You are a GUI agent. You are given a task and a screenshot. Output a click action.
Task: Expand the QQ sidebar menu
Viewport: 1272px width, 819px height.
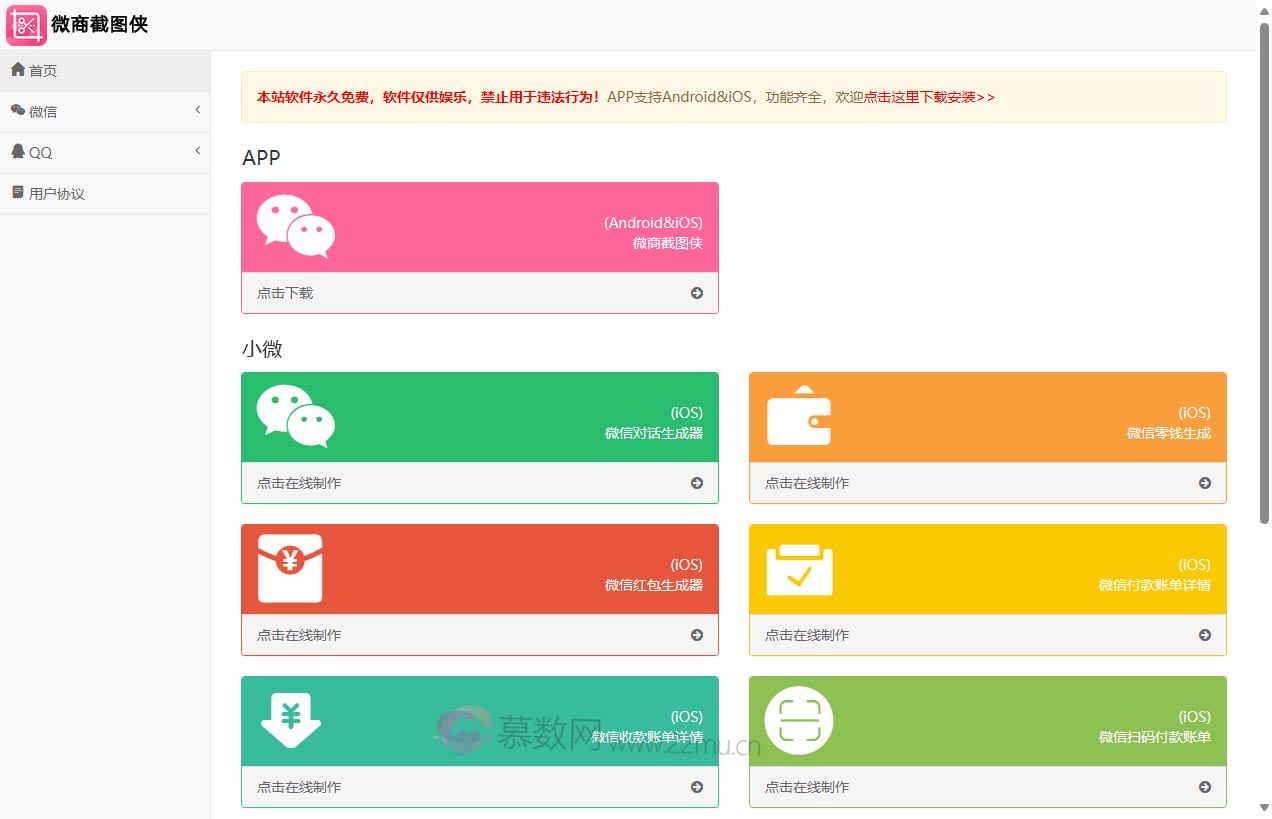(x=40, y=153)
